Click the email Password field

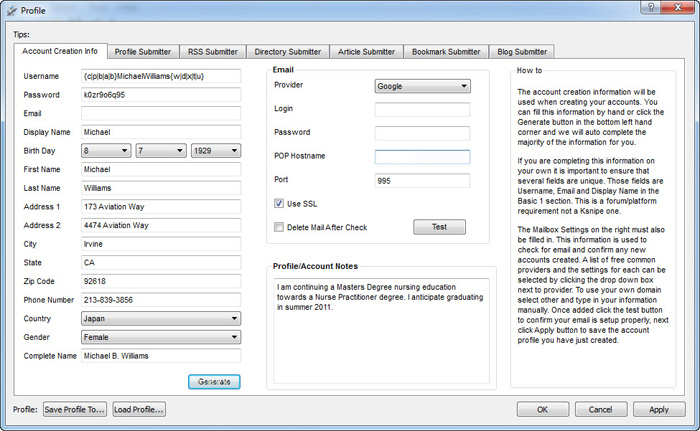(x=422, y=133)
